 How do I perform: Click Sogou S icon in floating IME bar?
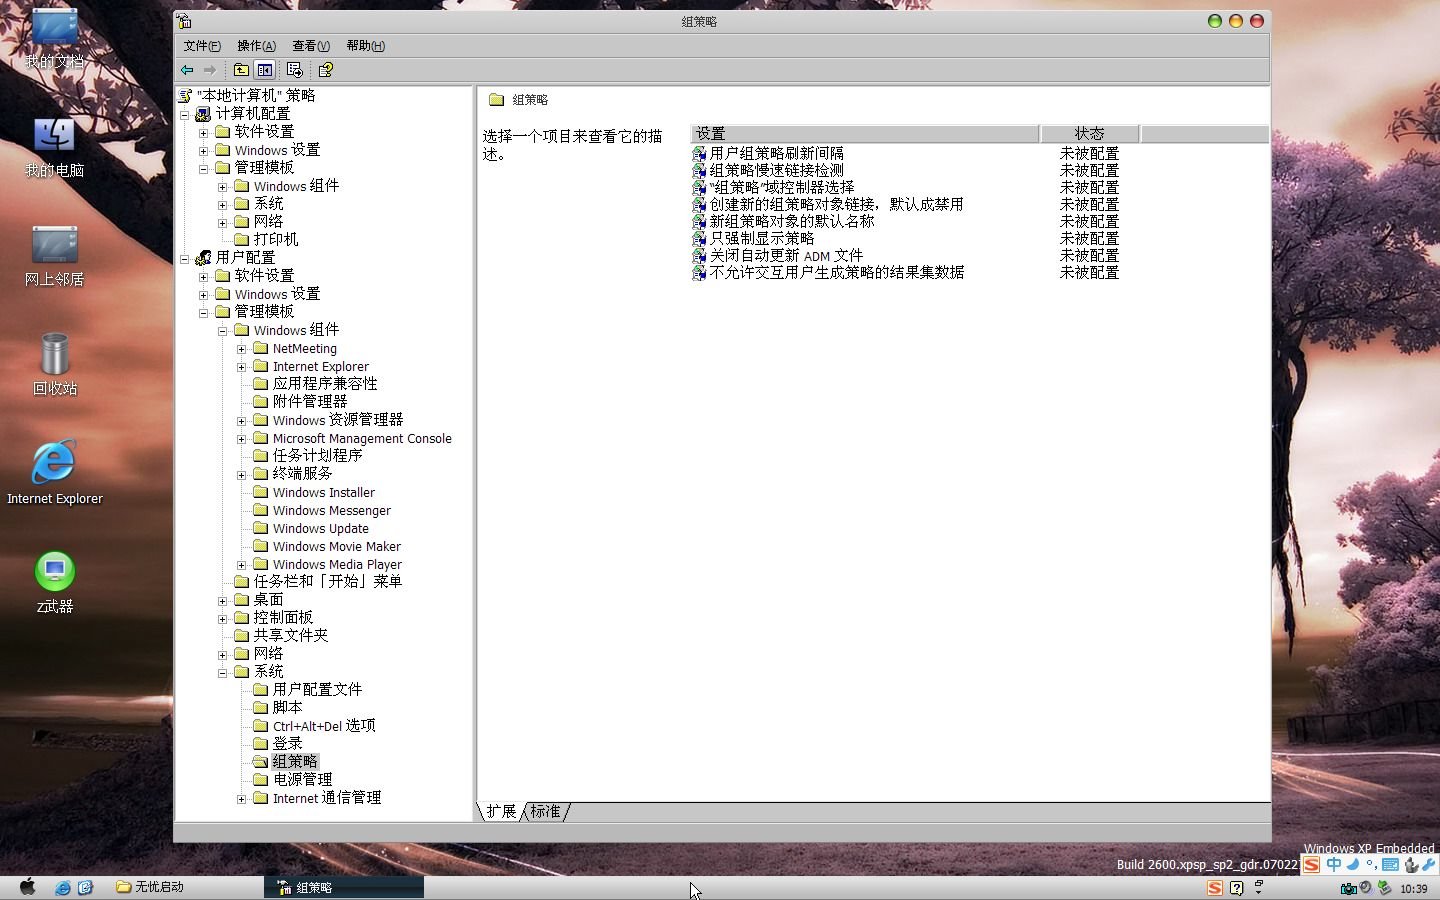pos(1311,865)
